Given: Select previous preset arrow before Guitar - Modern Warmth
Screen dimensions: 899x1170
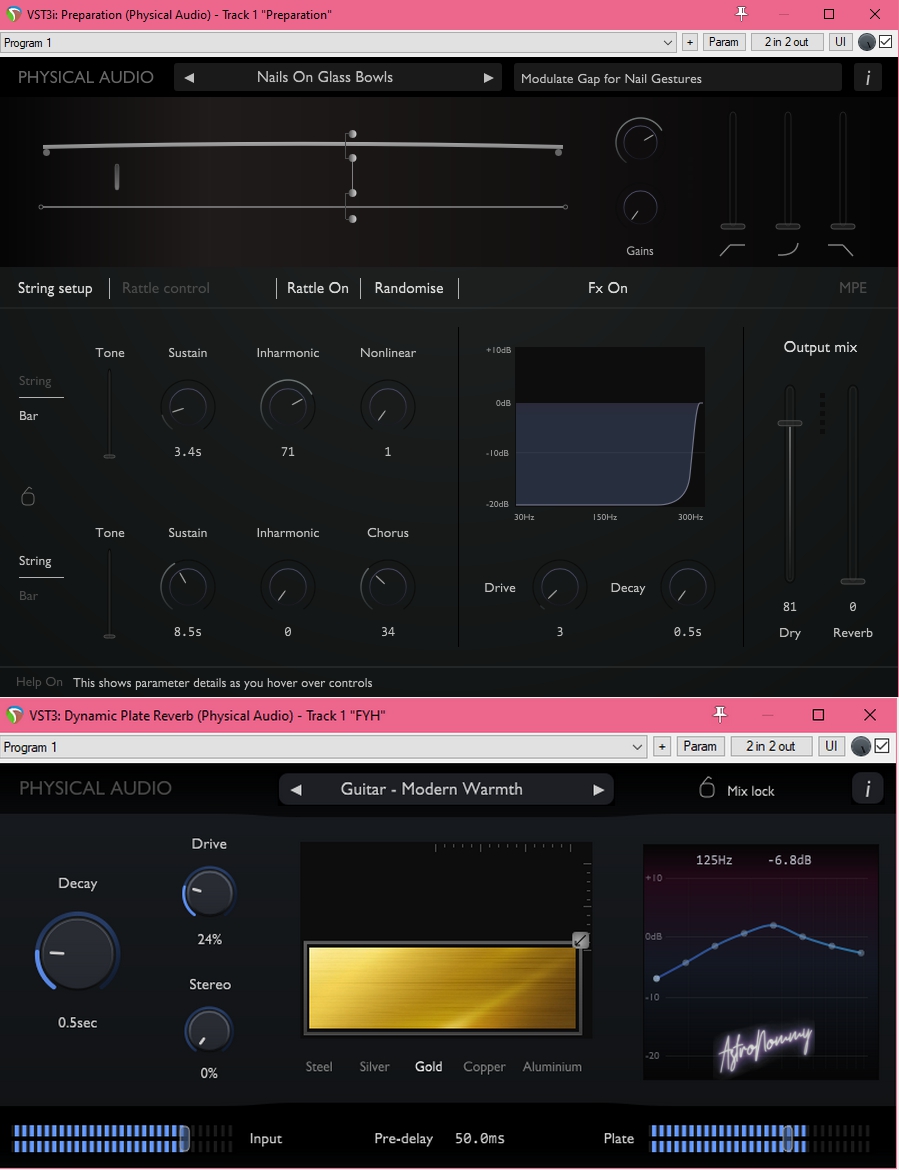Looking at the screenshot, I should tap(296, 790).
